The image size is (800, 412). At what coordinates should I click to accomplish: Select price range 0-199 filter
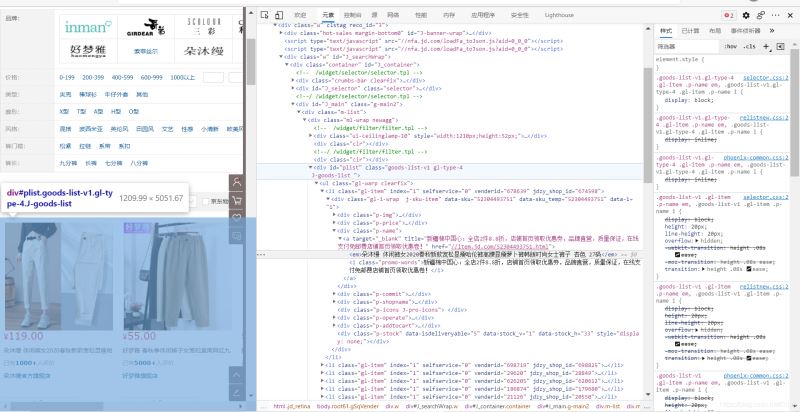click(x=67, y=78)
